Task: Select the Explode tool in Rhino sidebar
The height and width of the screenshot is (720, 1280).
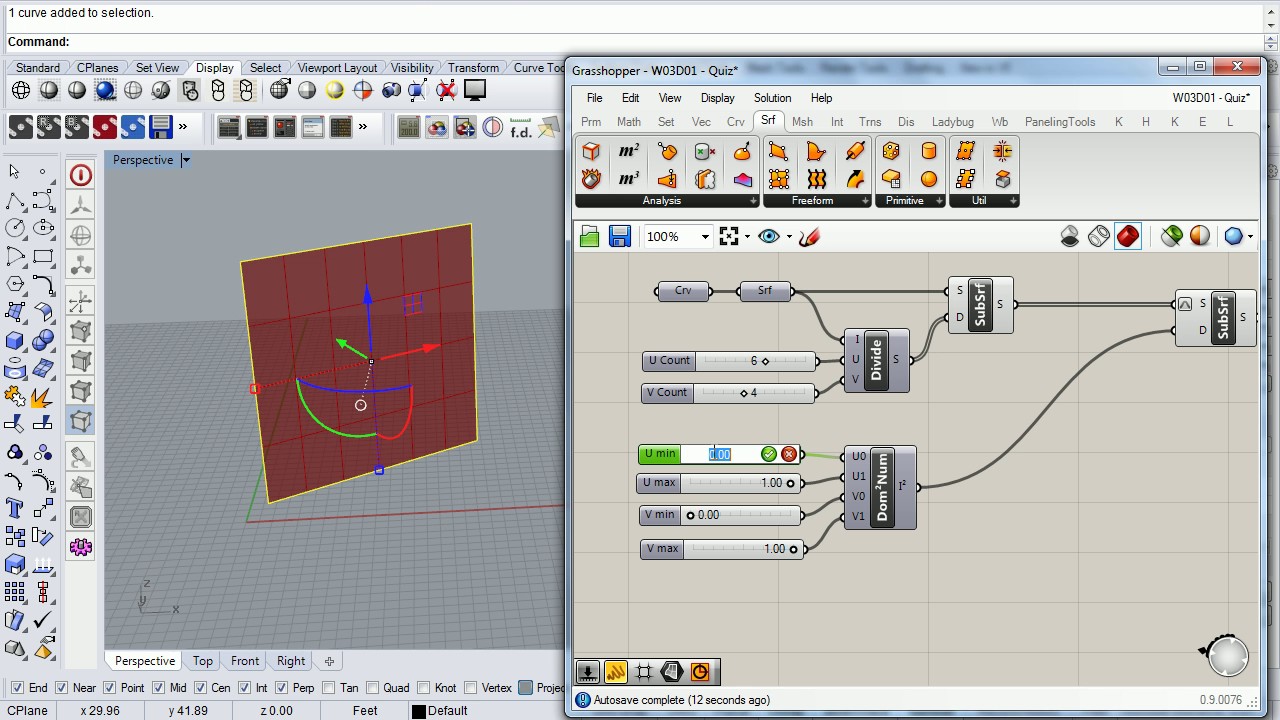Action: [x=42, y=397]
